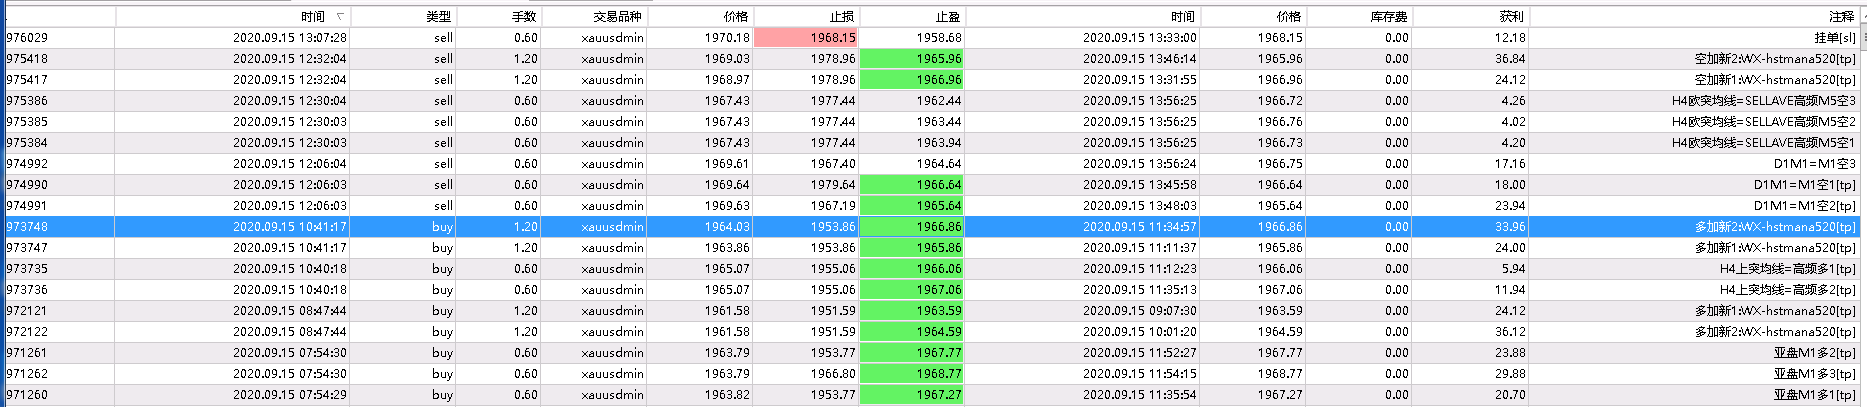Click the comment 挂单[sl]

tap(1835, 37)
